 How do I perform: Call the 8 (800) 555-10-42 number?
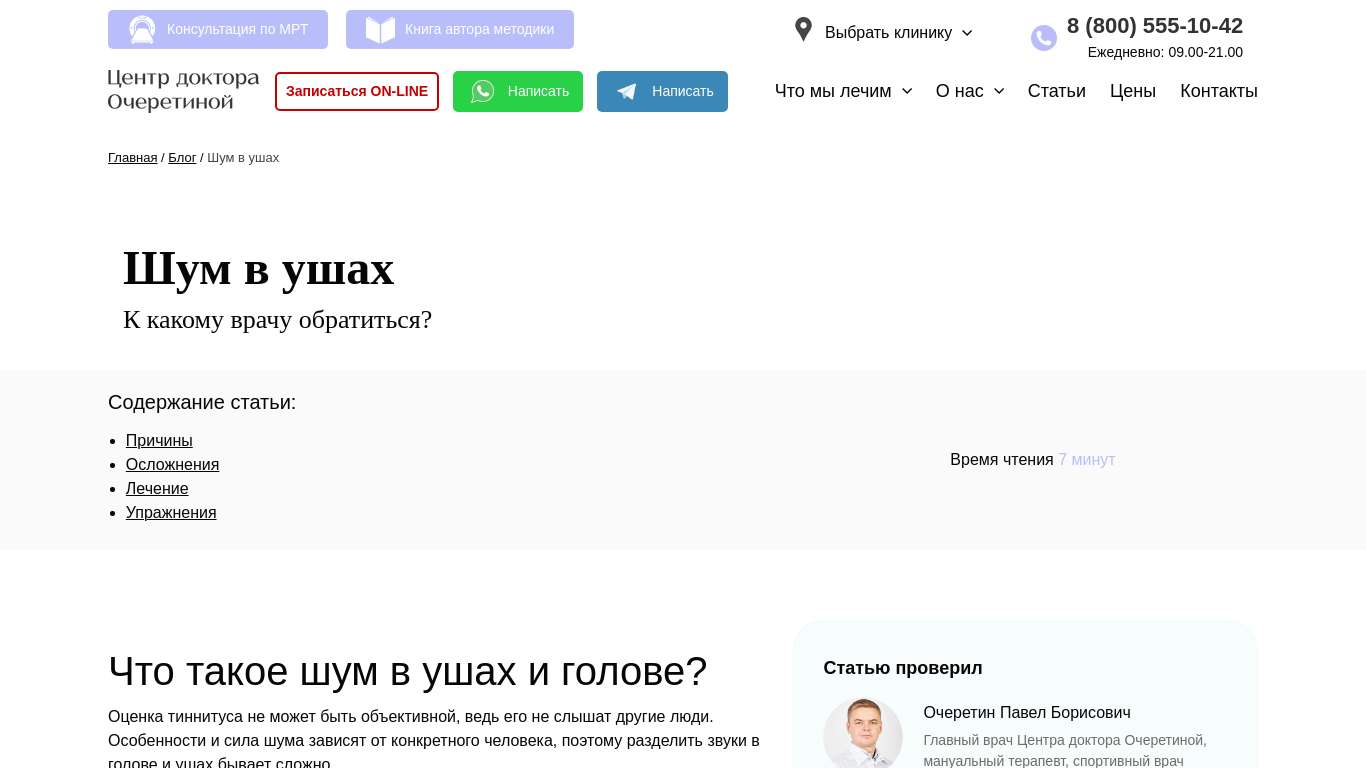(x=1154, y=26)
